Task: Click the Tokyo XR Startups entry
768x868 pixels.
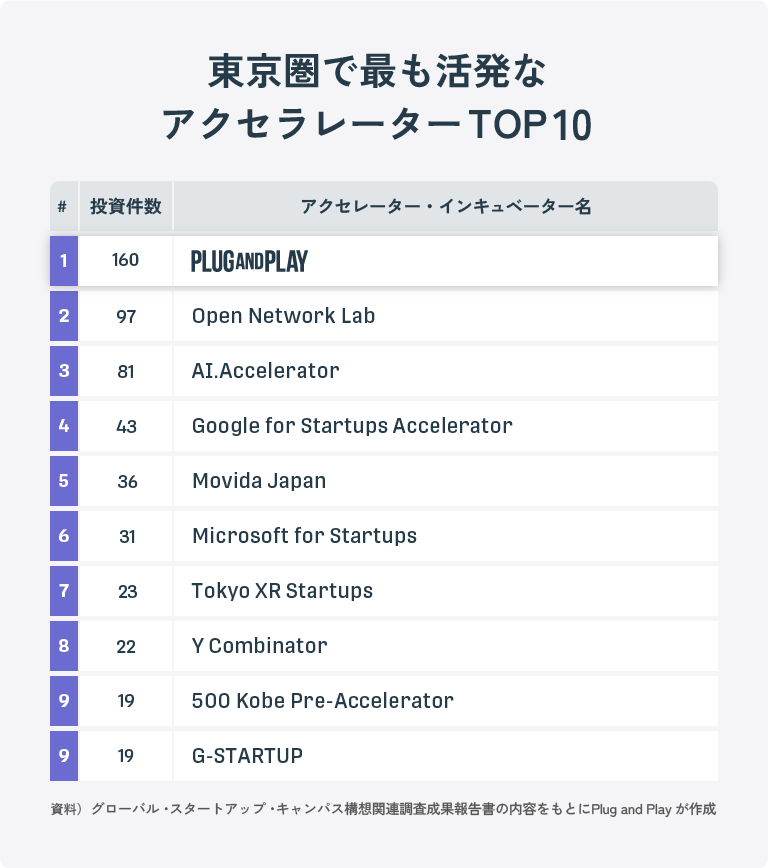Action: [x=282, y=591]
